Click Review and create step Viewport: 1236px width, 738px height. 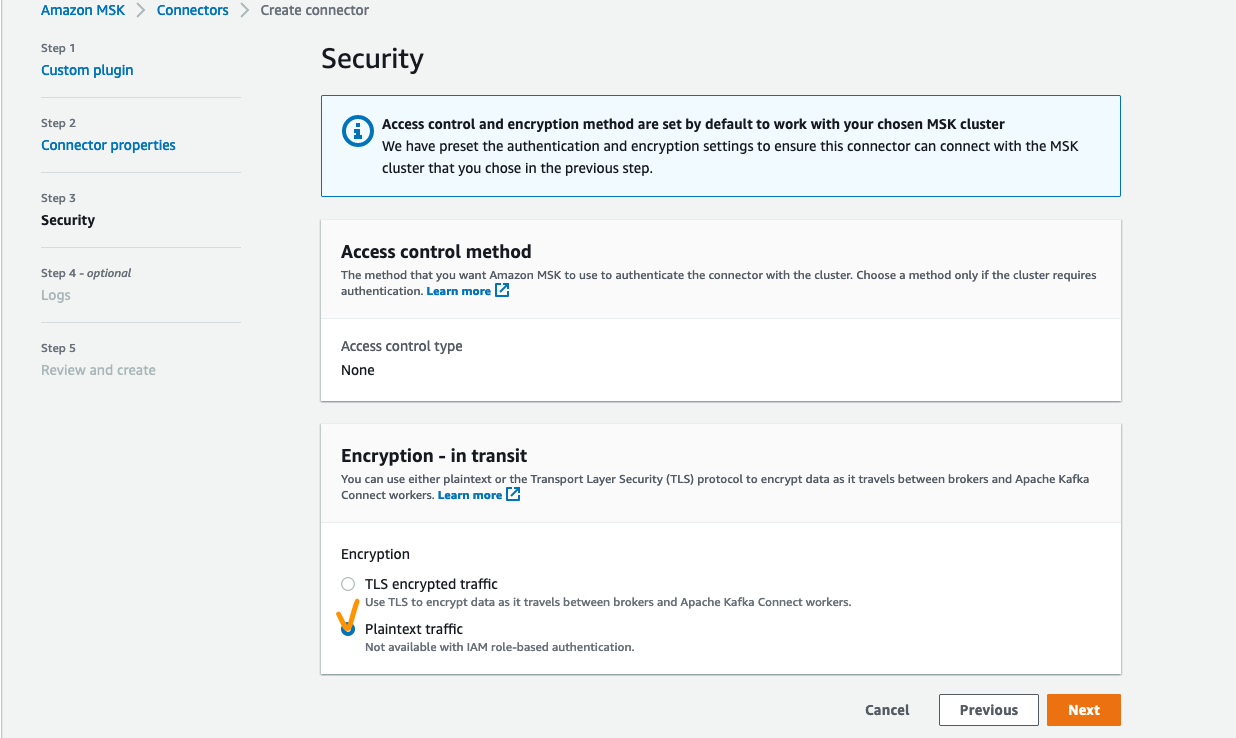pos(98,370)
